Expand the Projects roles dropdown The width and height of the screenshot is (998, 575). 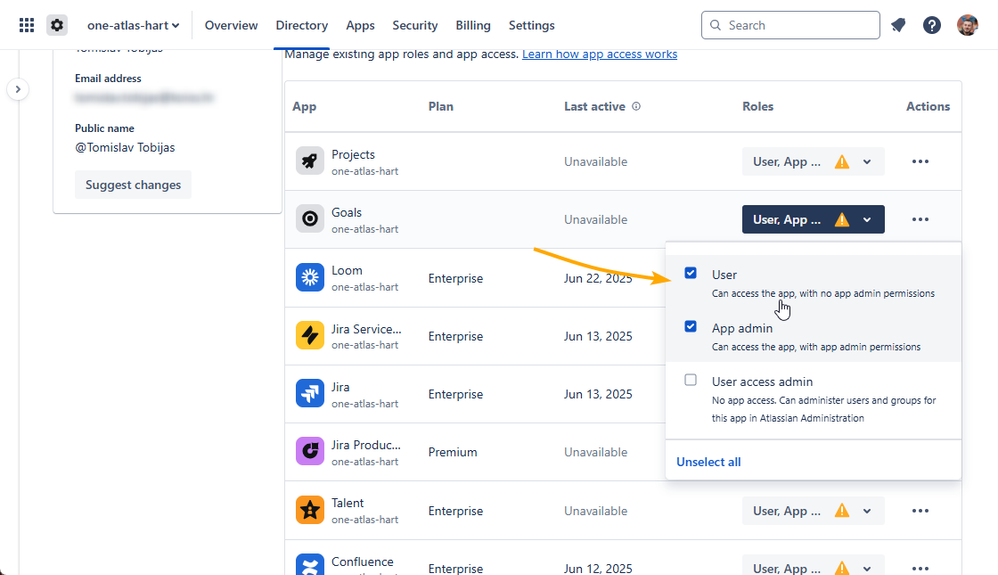point(813,162)
